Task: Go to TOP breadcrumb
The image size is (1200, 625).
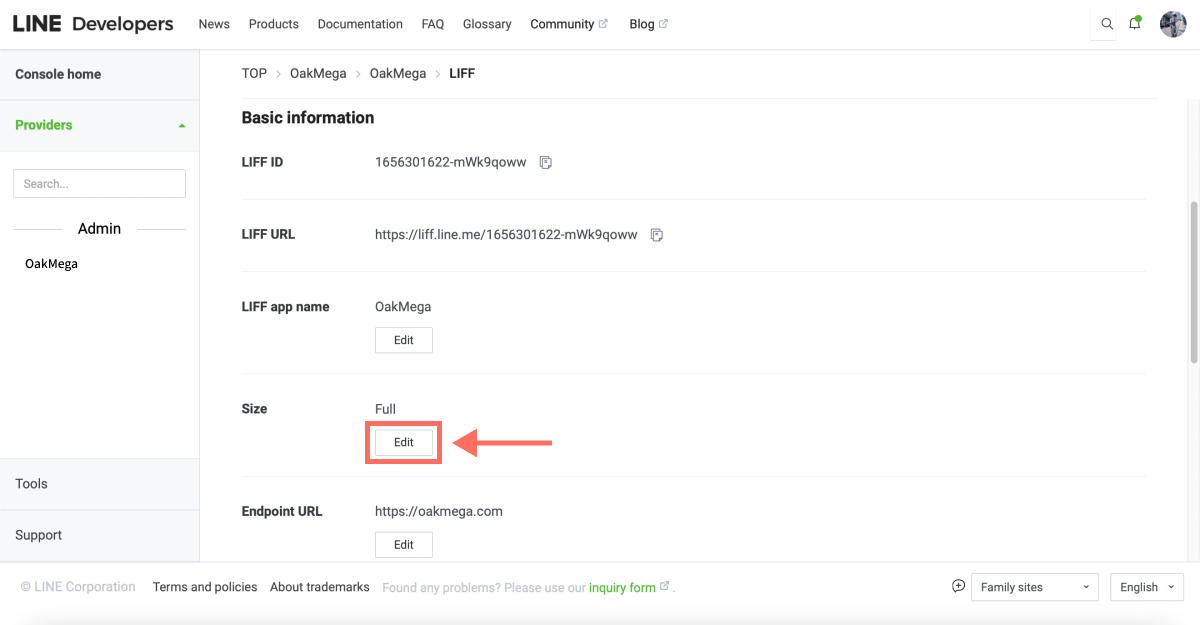Action: tap(254, 73)
